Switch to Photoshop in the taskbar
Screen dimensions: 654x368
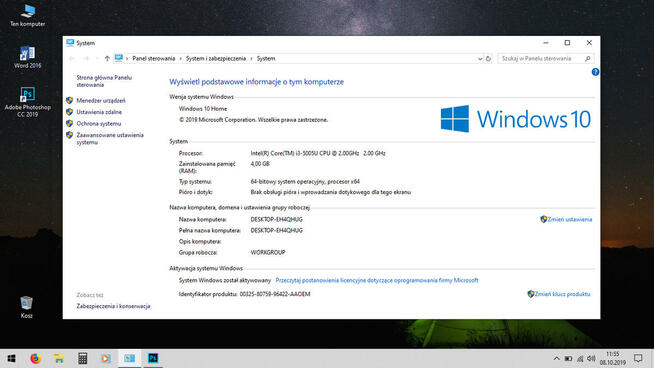[153, 358]
